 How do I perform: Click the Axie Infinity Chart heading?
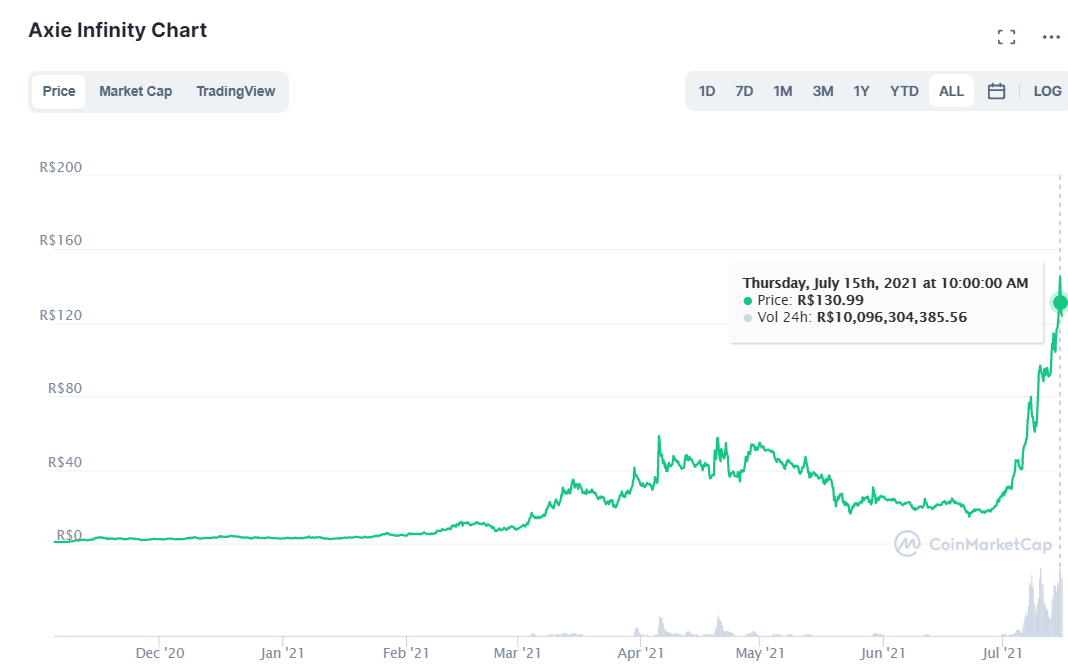click(x=118, y=30)
